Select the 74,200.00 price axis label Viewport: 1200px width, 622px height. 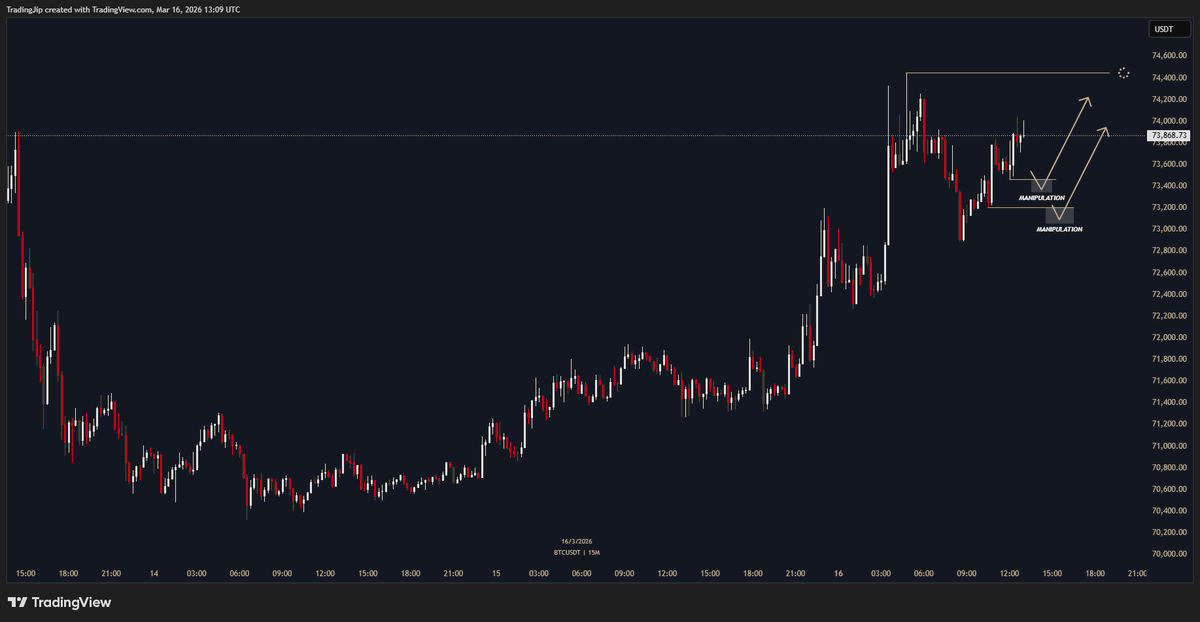point(1169,100)
